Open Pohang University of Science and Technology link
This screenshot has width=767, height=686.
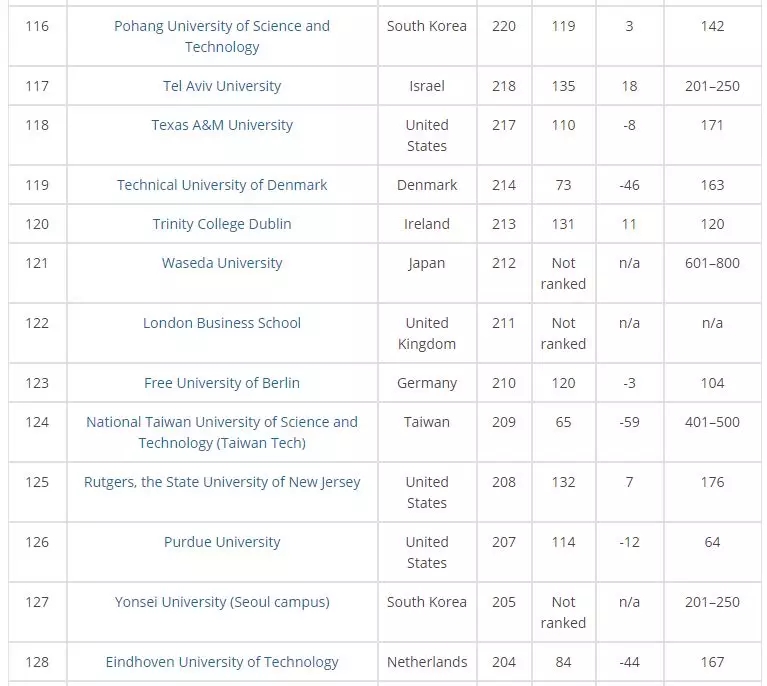coord(222,36)
